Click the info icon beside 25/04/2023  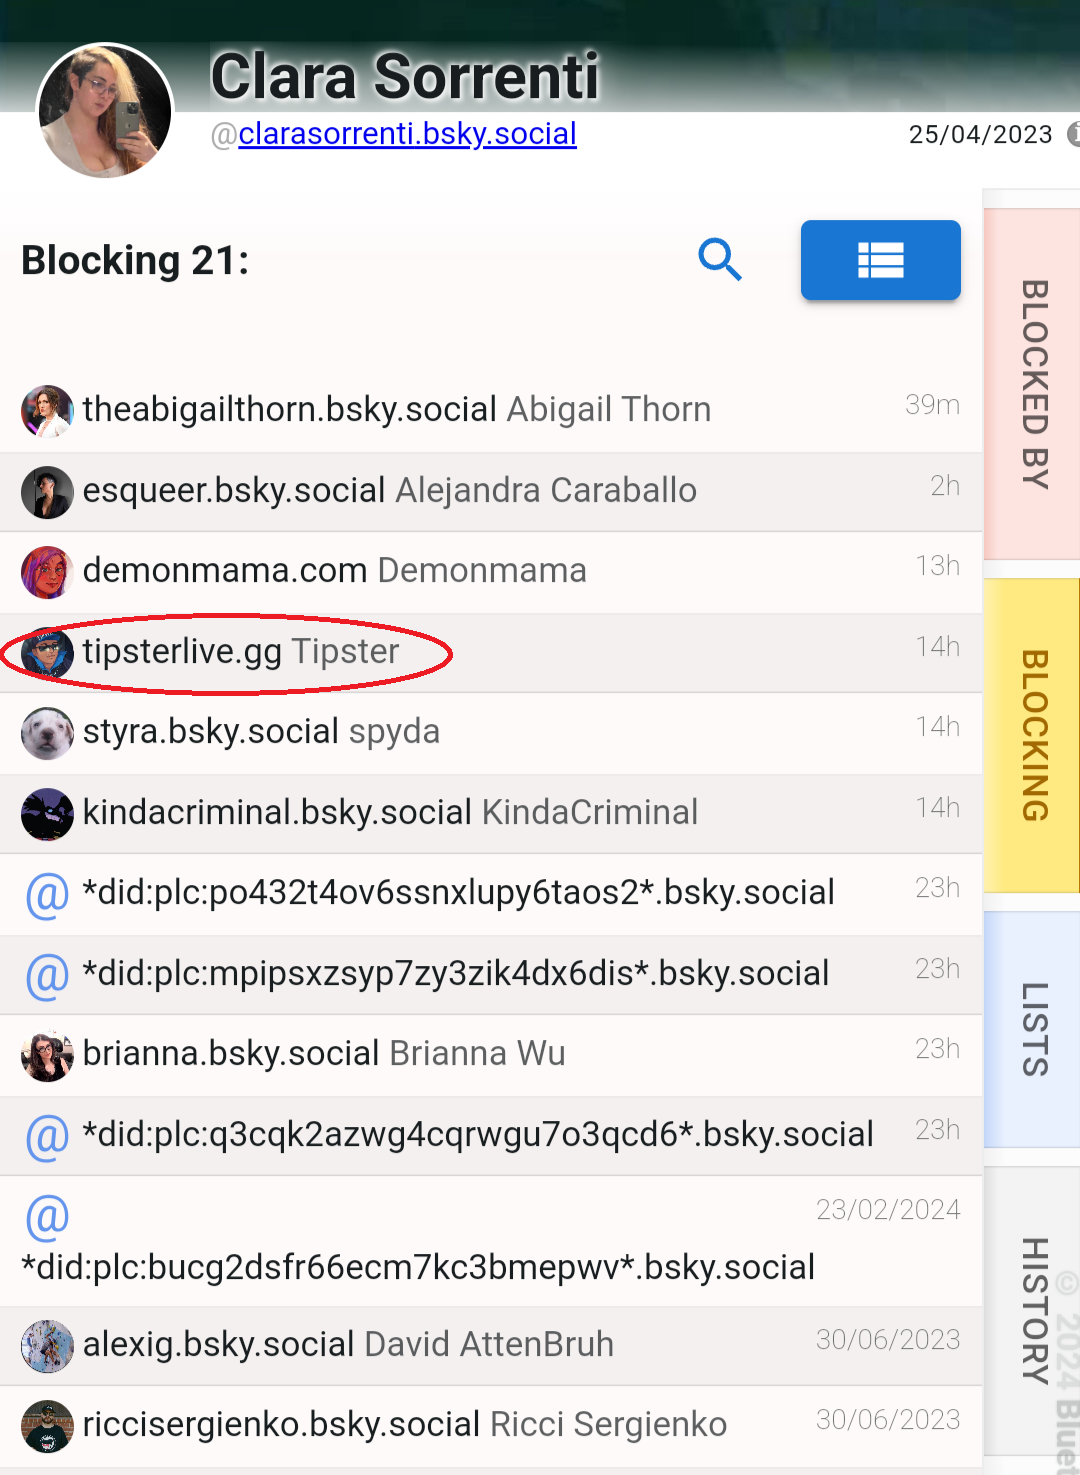point(1073,134)
